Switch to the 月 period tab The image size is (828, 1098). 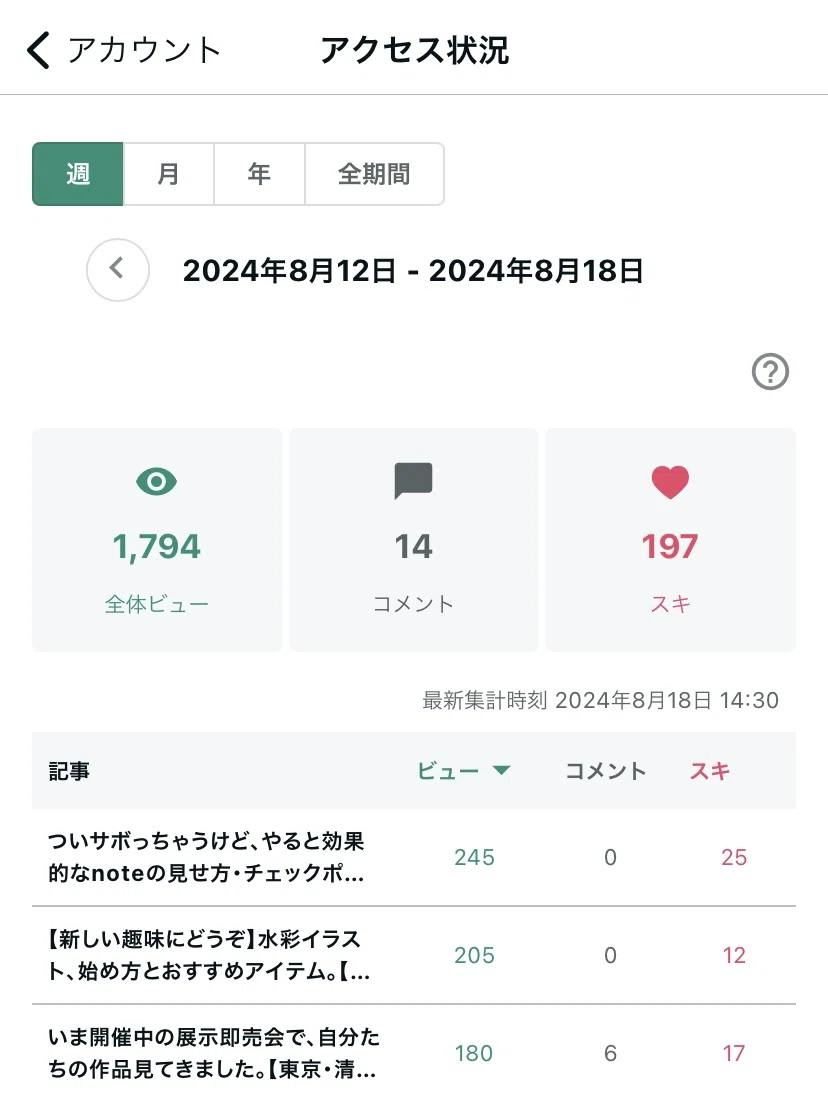(x=169, y=174)
